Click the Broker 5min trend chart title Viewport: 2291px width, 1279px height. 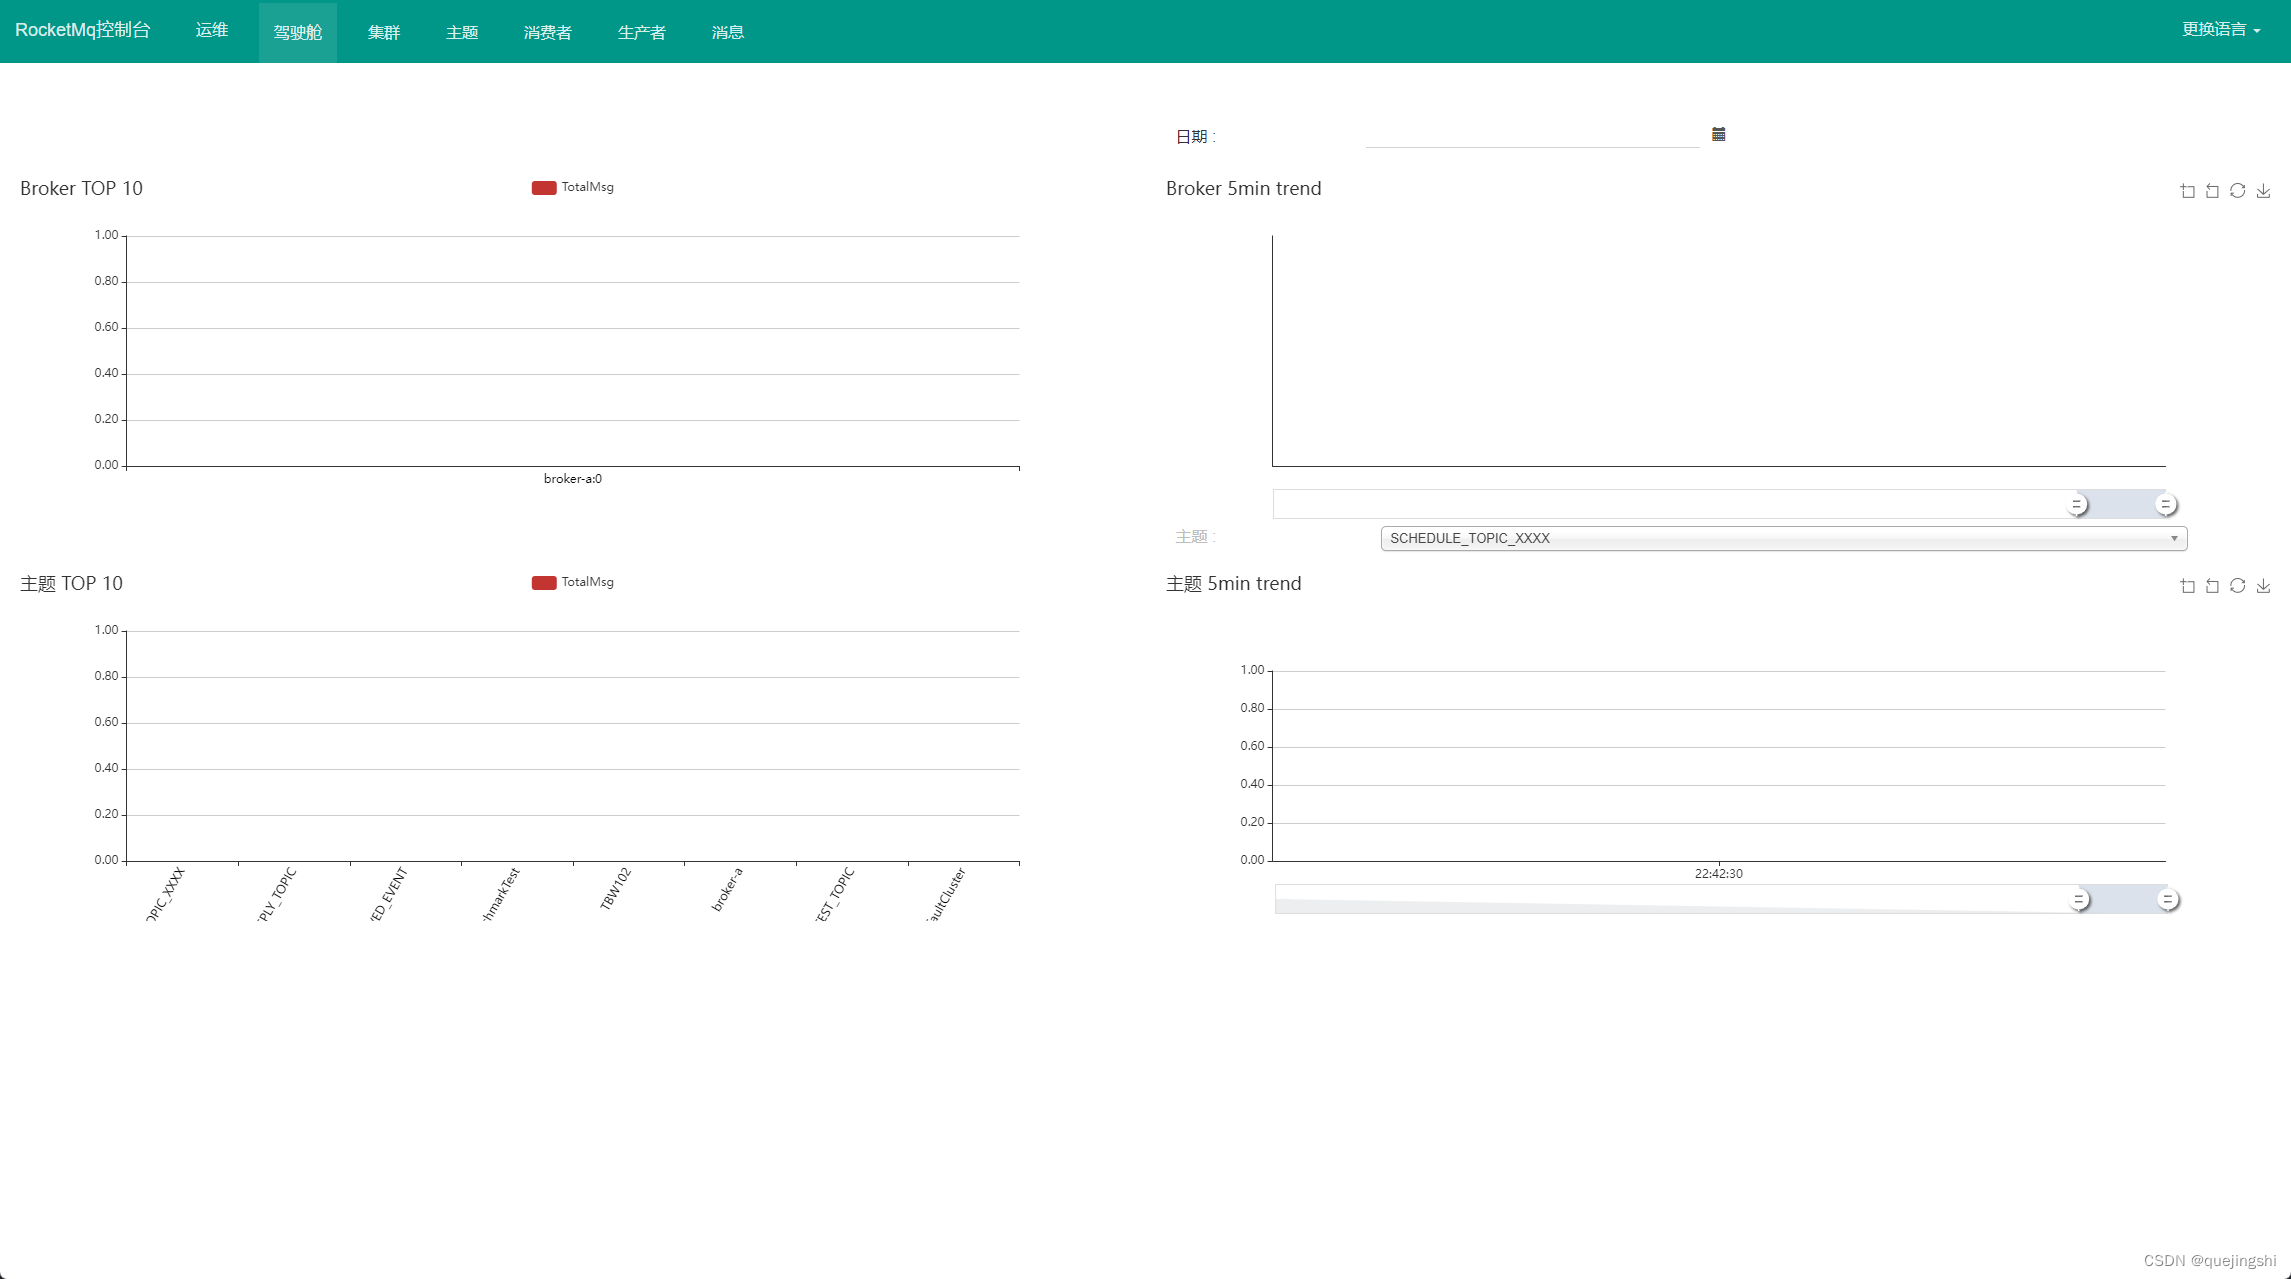click(1243, 188)
